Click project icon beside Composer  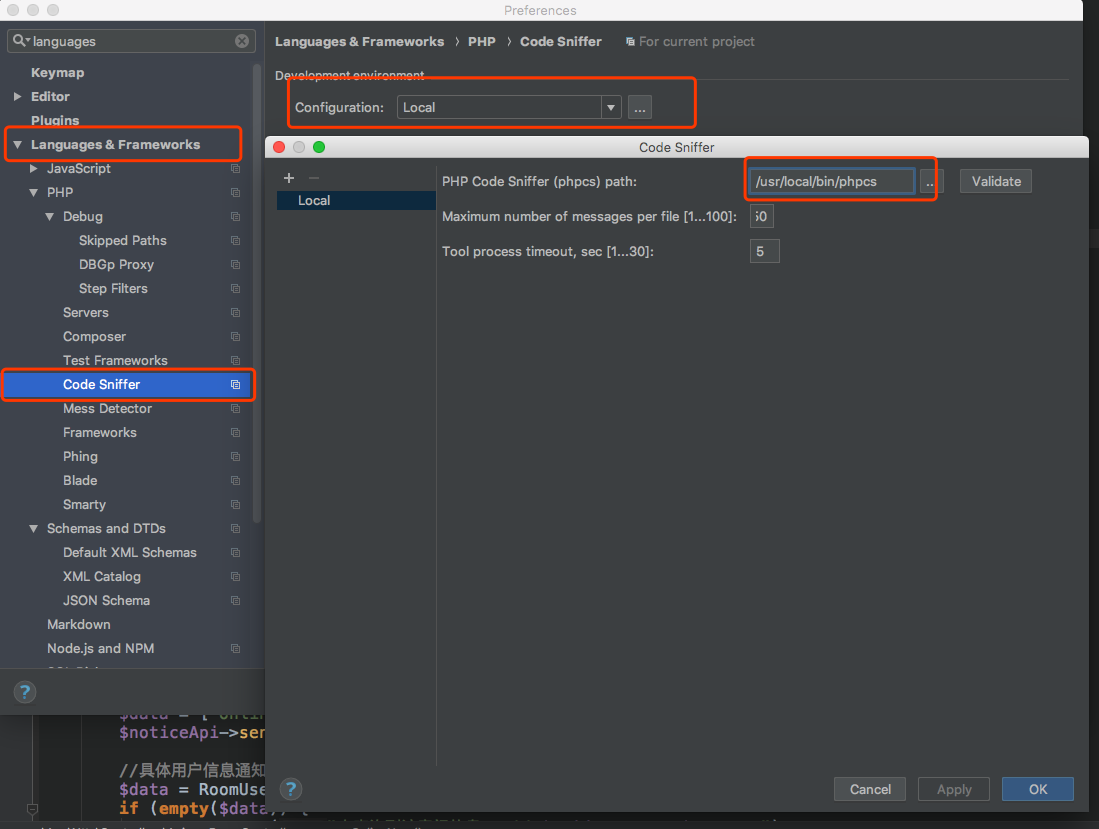[236, 336]
